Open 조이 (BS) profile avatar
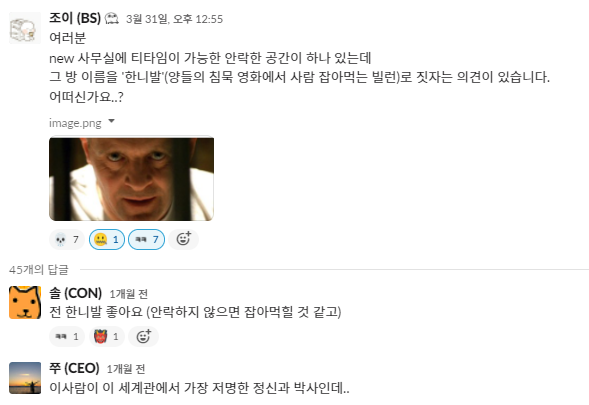Screen dimensions: 589x405 25,28
